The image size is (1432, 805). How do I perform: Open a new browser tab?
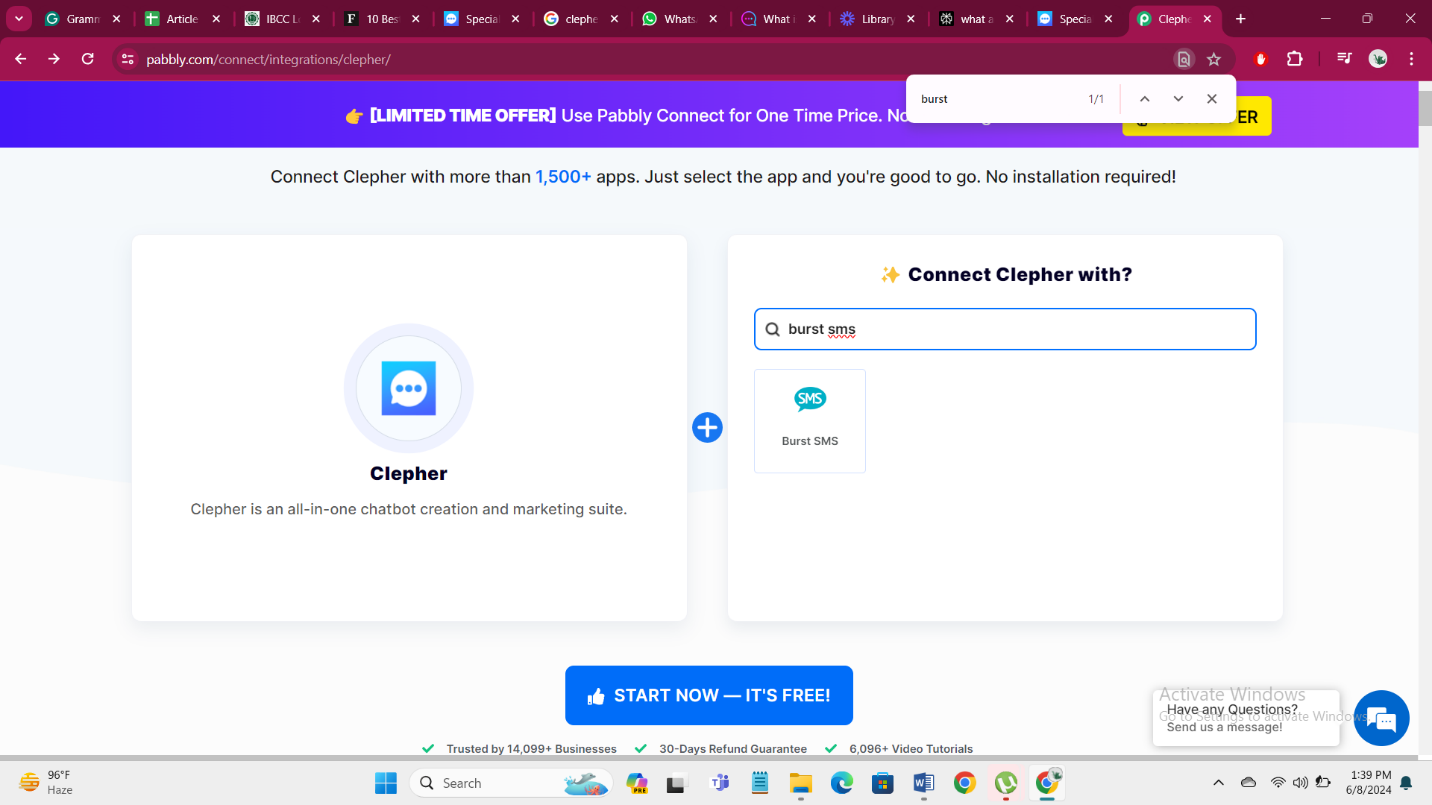click(x=1241, y=19)
